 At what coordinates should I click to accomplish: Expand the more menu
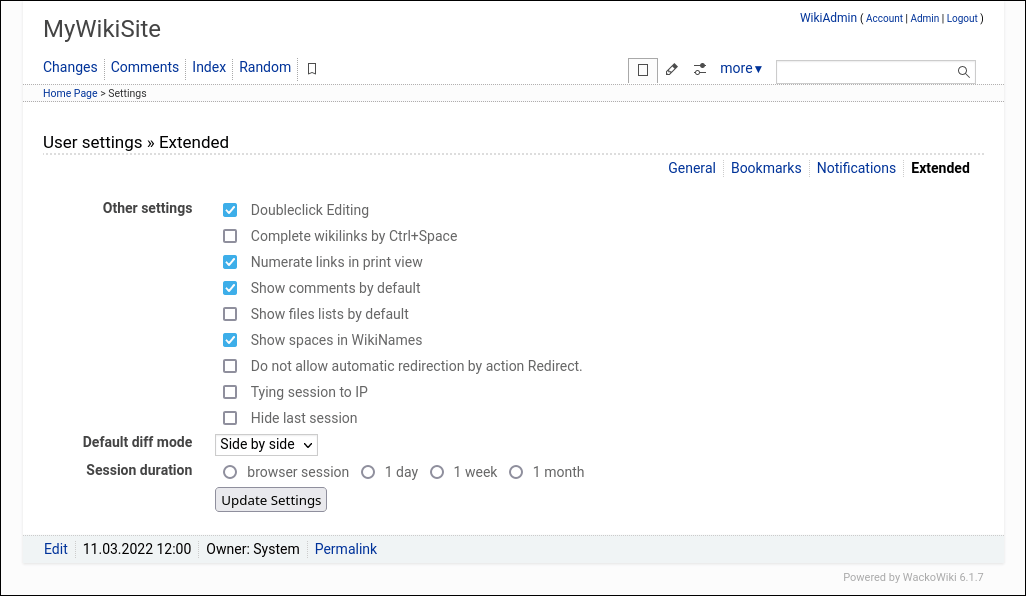click(x=740, y=68)
